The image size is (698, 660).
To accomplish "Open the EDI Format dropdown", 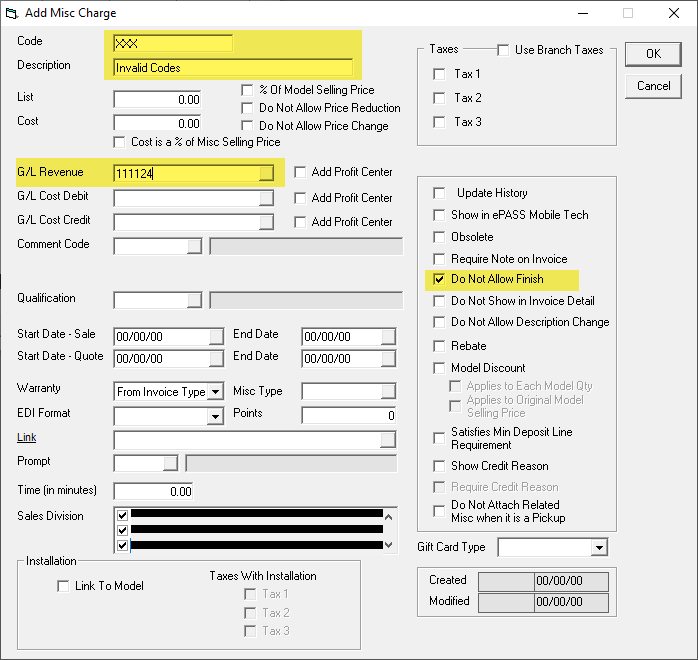I will click(x=215, y=416).
